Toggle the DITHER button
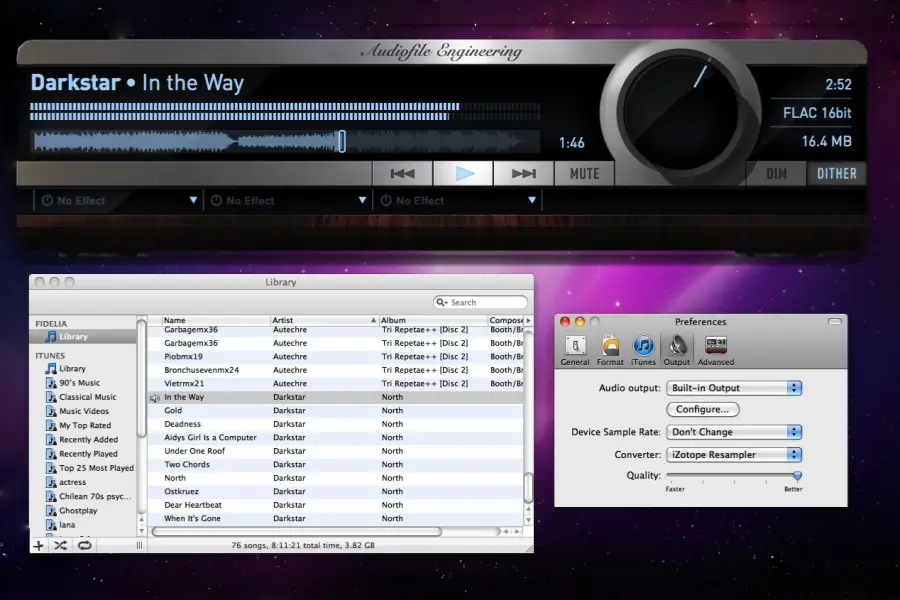900x600 pixels. click(836, 173)
